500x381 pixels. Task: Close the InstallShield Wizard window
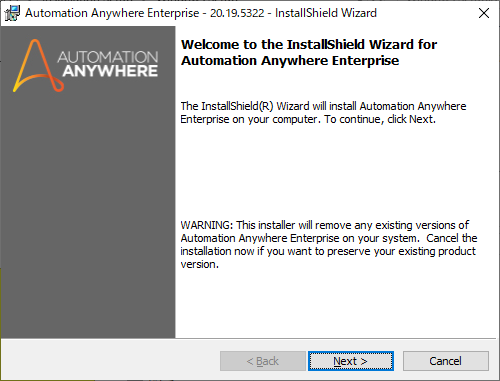[x=484, y=13]
